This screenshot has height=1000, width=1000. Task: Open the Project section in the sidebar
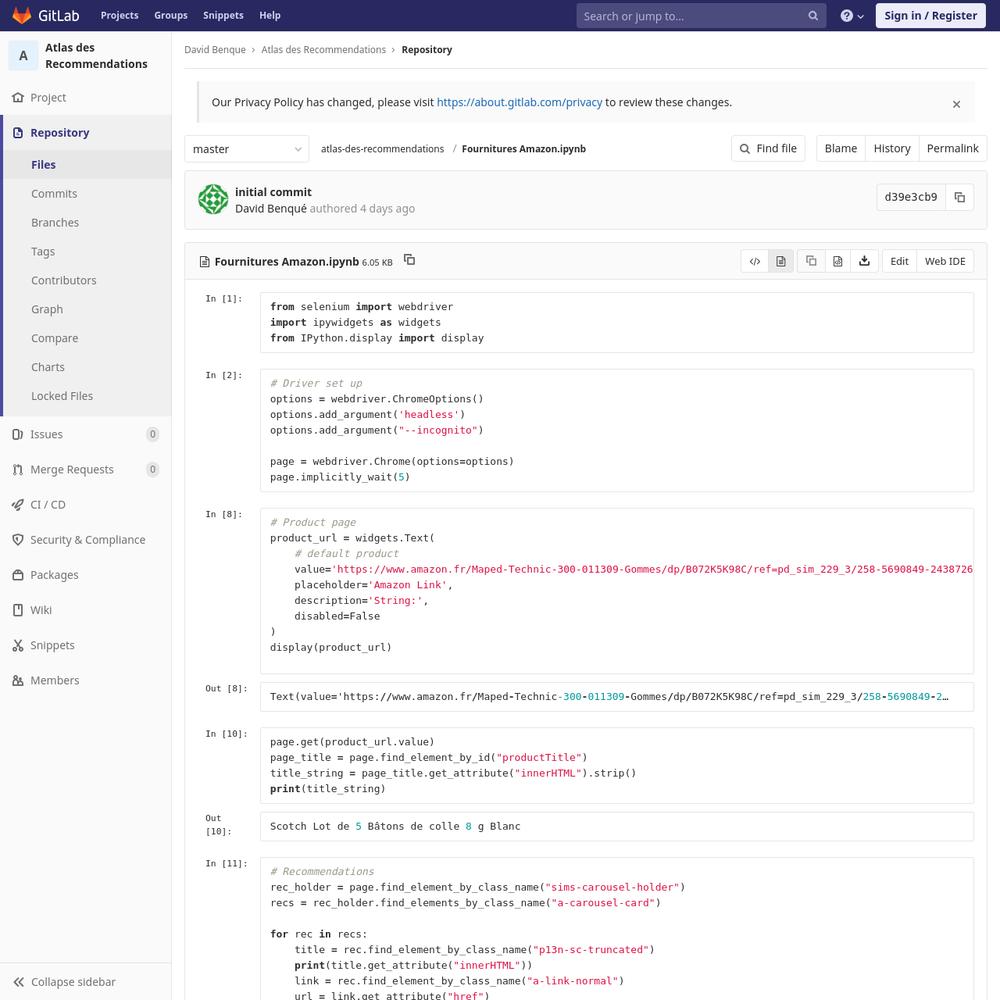click(x=85, y=98)
